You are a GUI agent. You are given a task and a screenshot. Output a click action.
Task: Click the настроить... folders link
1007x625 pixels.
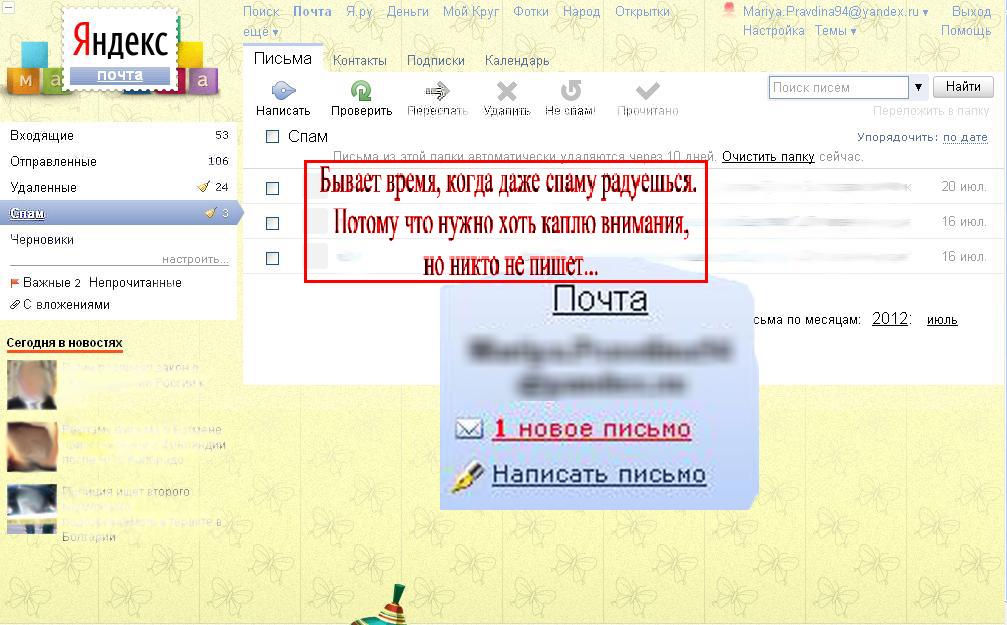tap(195, 260)
